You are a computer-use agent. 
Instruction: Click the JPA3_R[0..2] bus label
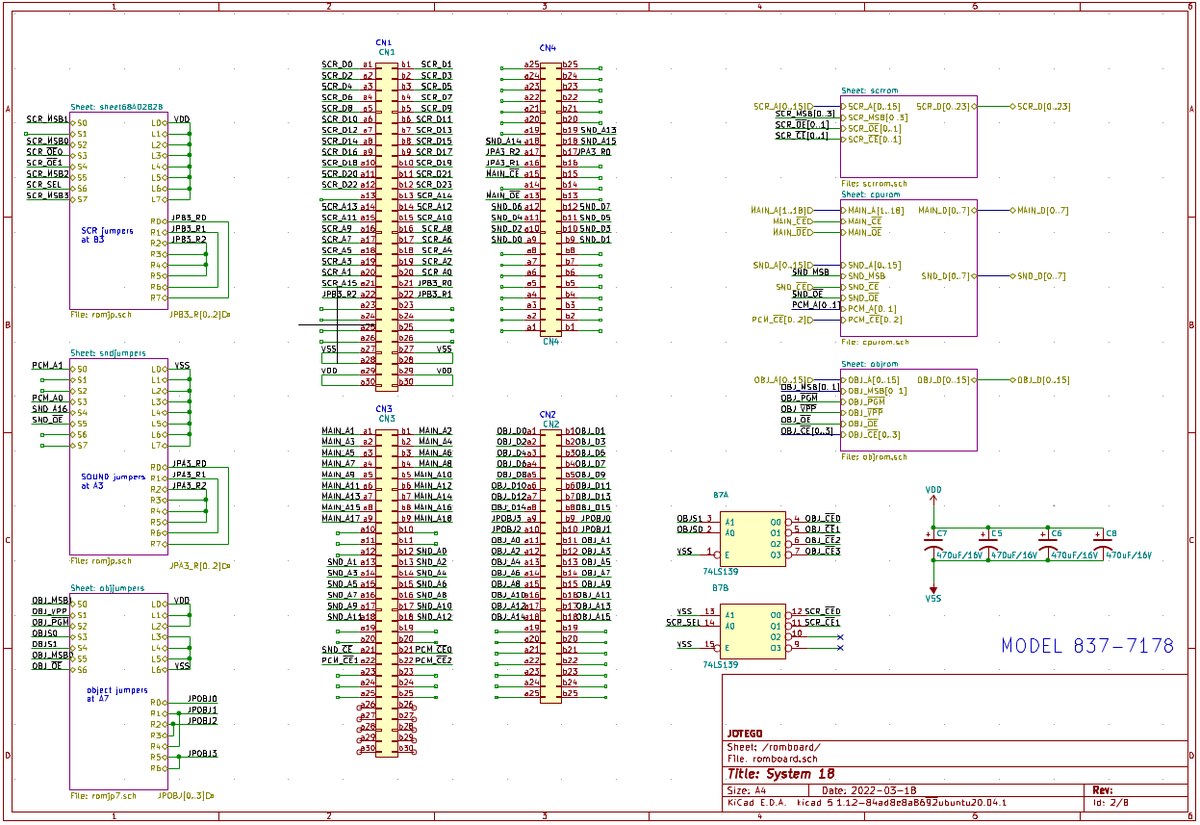click(199, 566)
